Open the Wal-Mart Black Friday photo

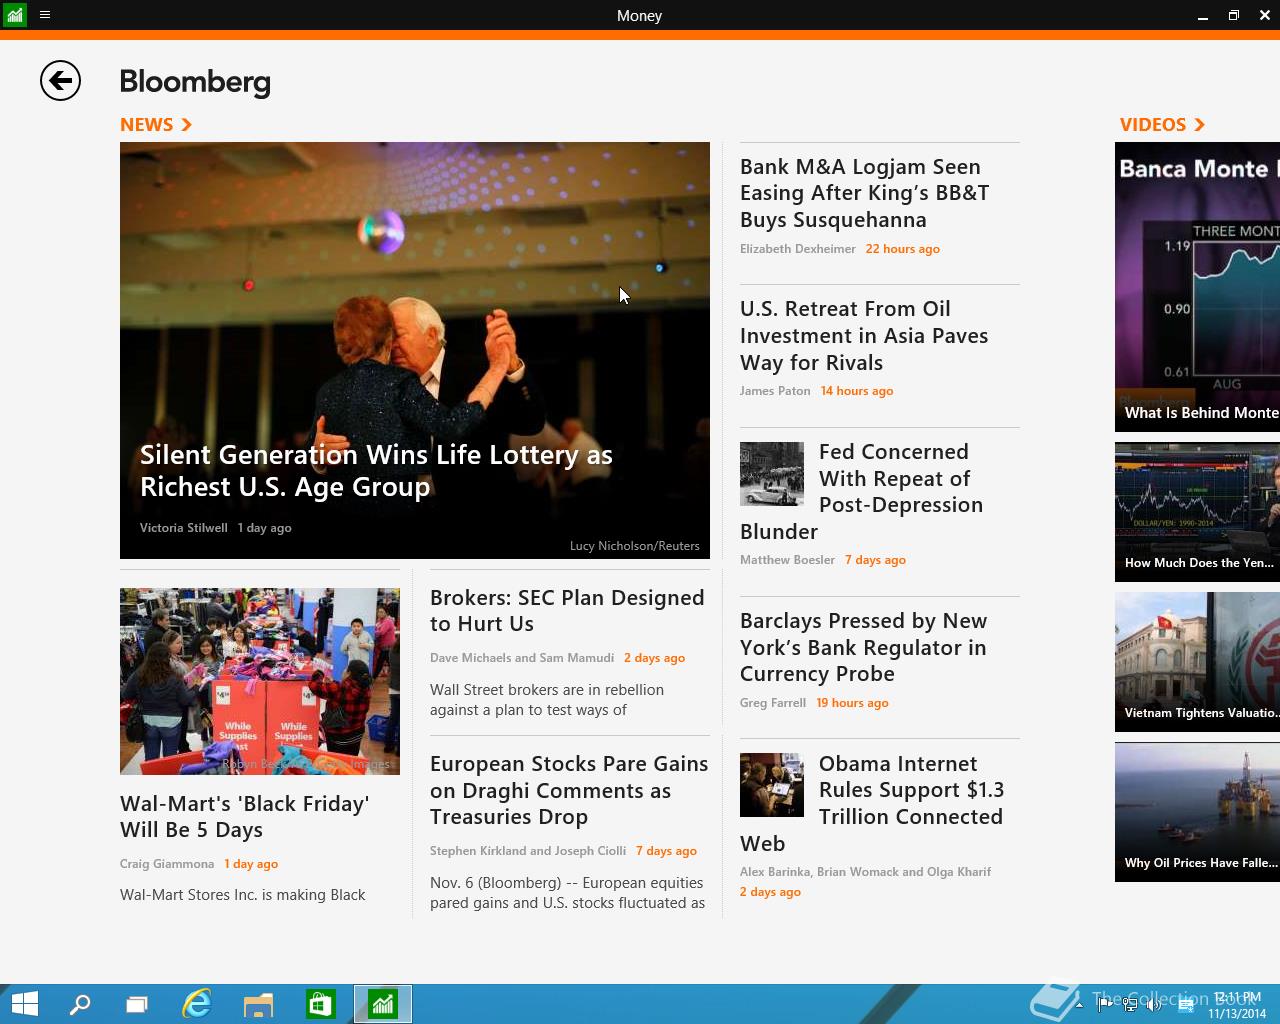point(260,681)
